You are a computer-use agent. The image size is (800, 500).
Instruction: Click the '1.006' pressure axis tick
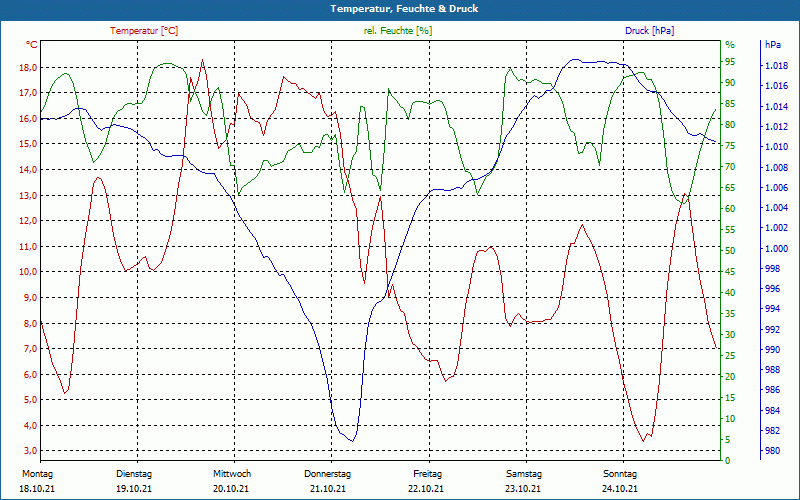click(776, 188)
